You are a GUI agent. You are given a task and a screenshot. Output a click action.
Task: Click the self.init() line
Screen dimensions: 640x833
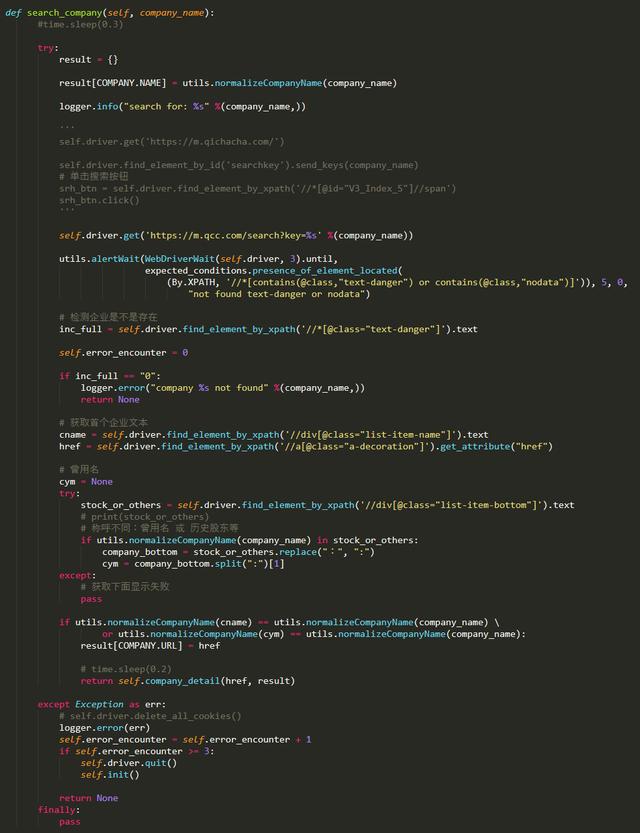coord(110,775)
